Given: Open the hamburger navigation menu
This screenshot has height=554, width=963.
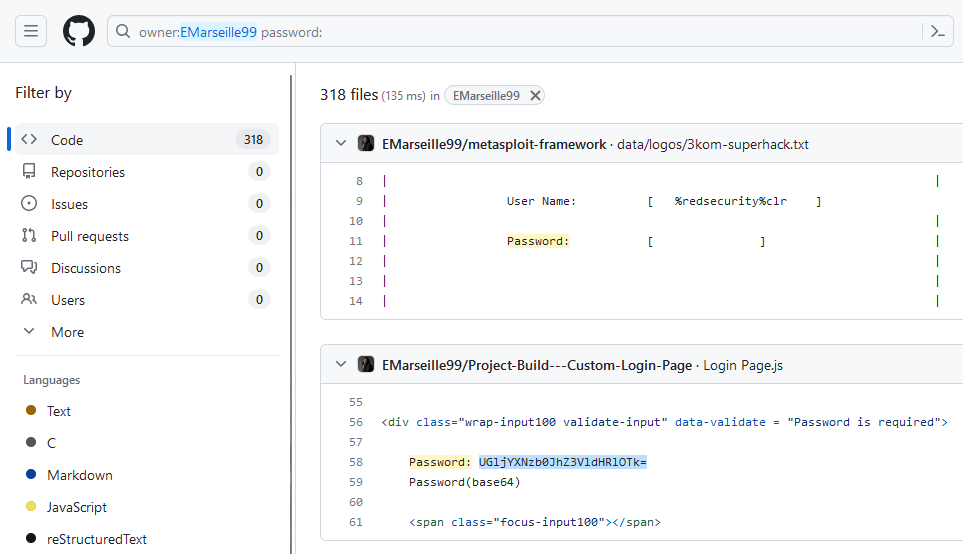Looking at the screenshot, I should coord(31,31).
